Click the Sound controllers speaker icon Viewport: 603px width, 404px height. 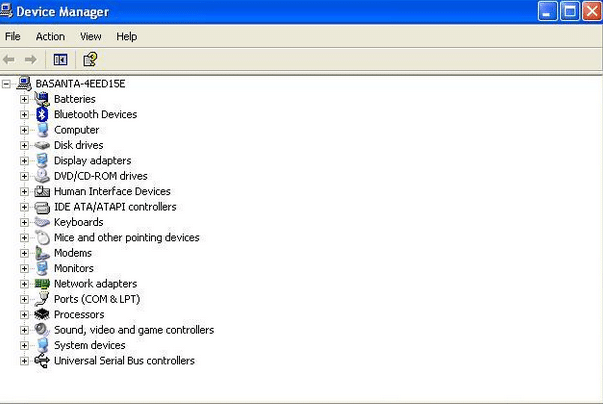[42, 330]
